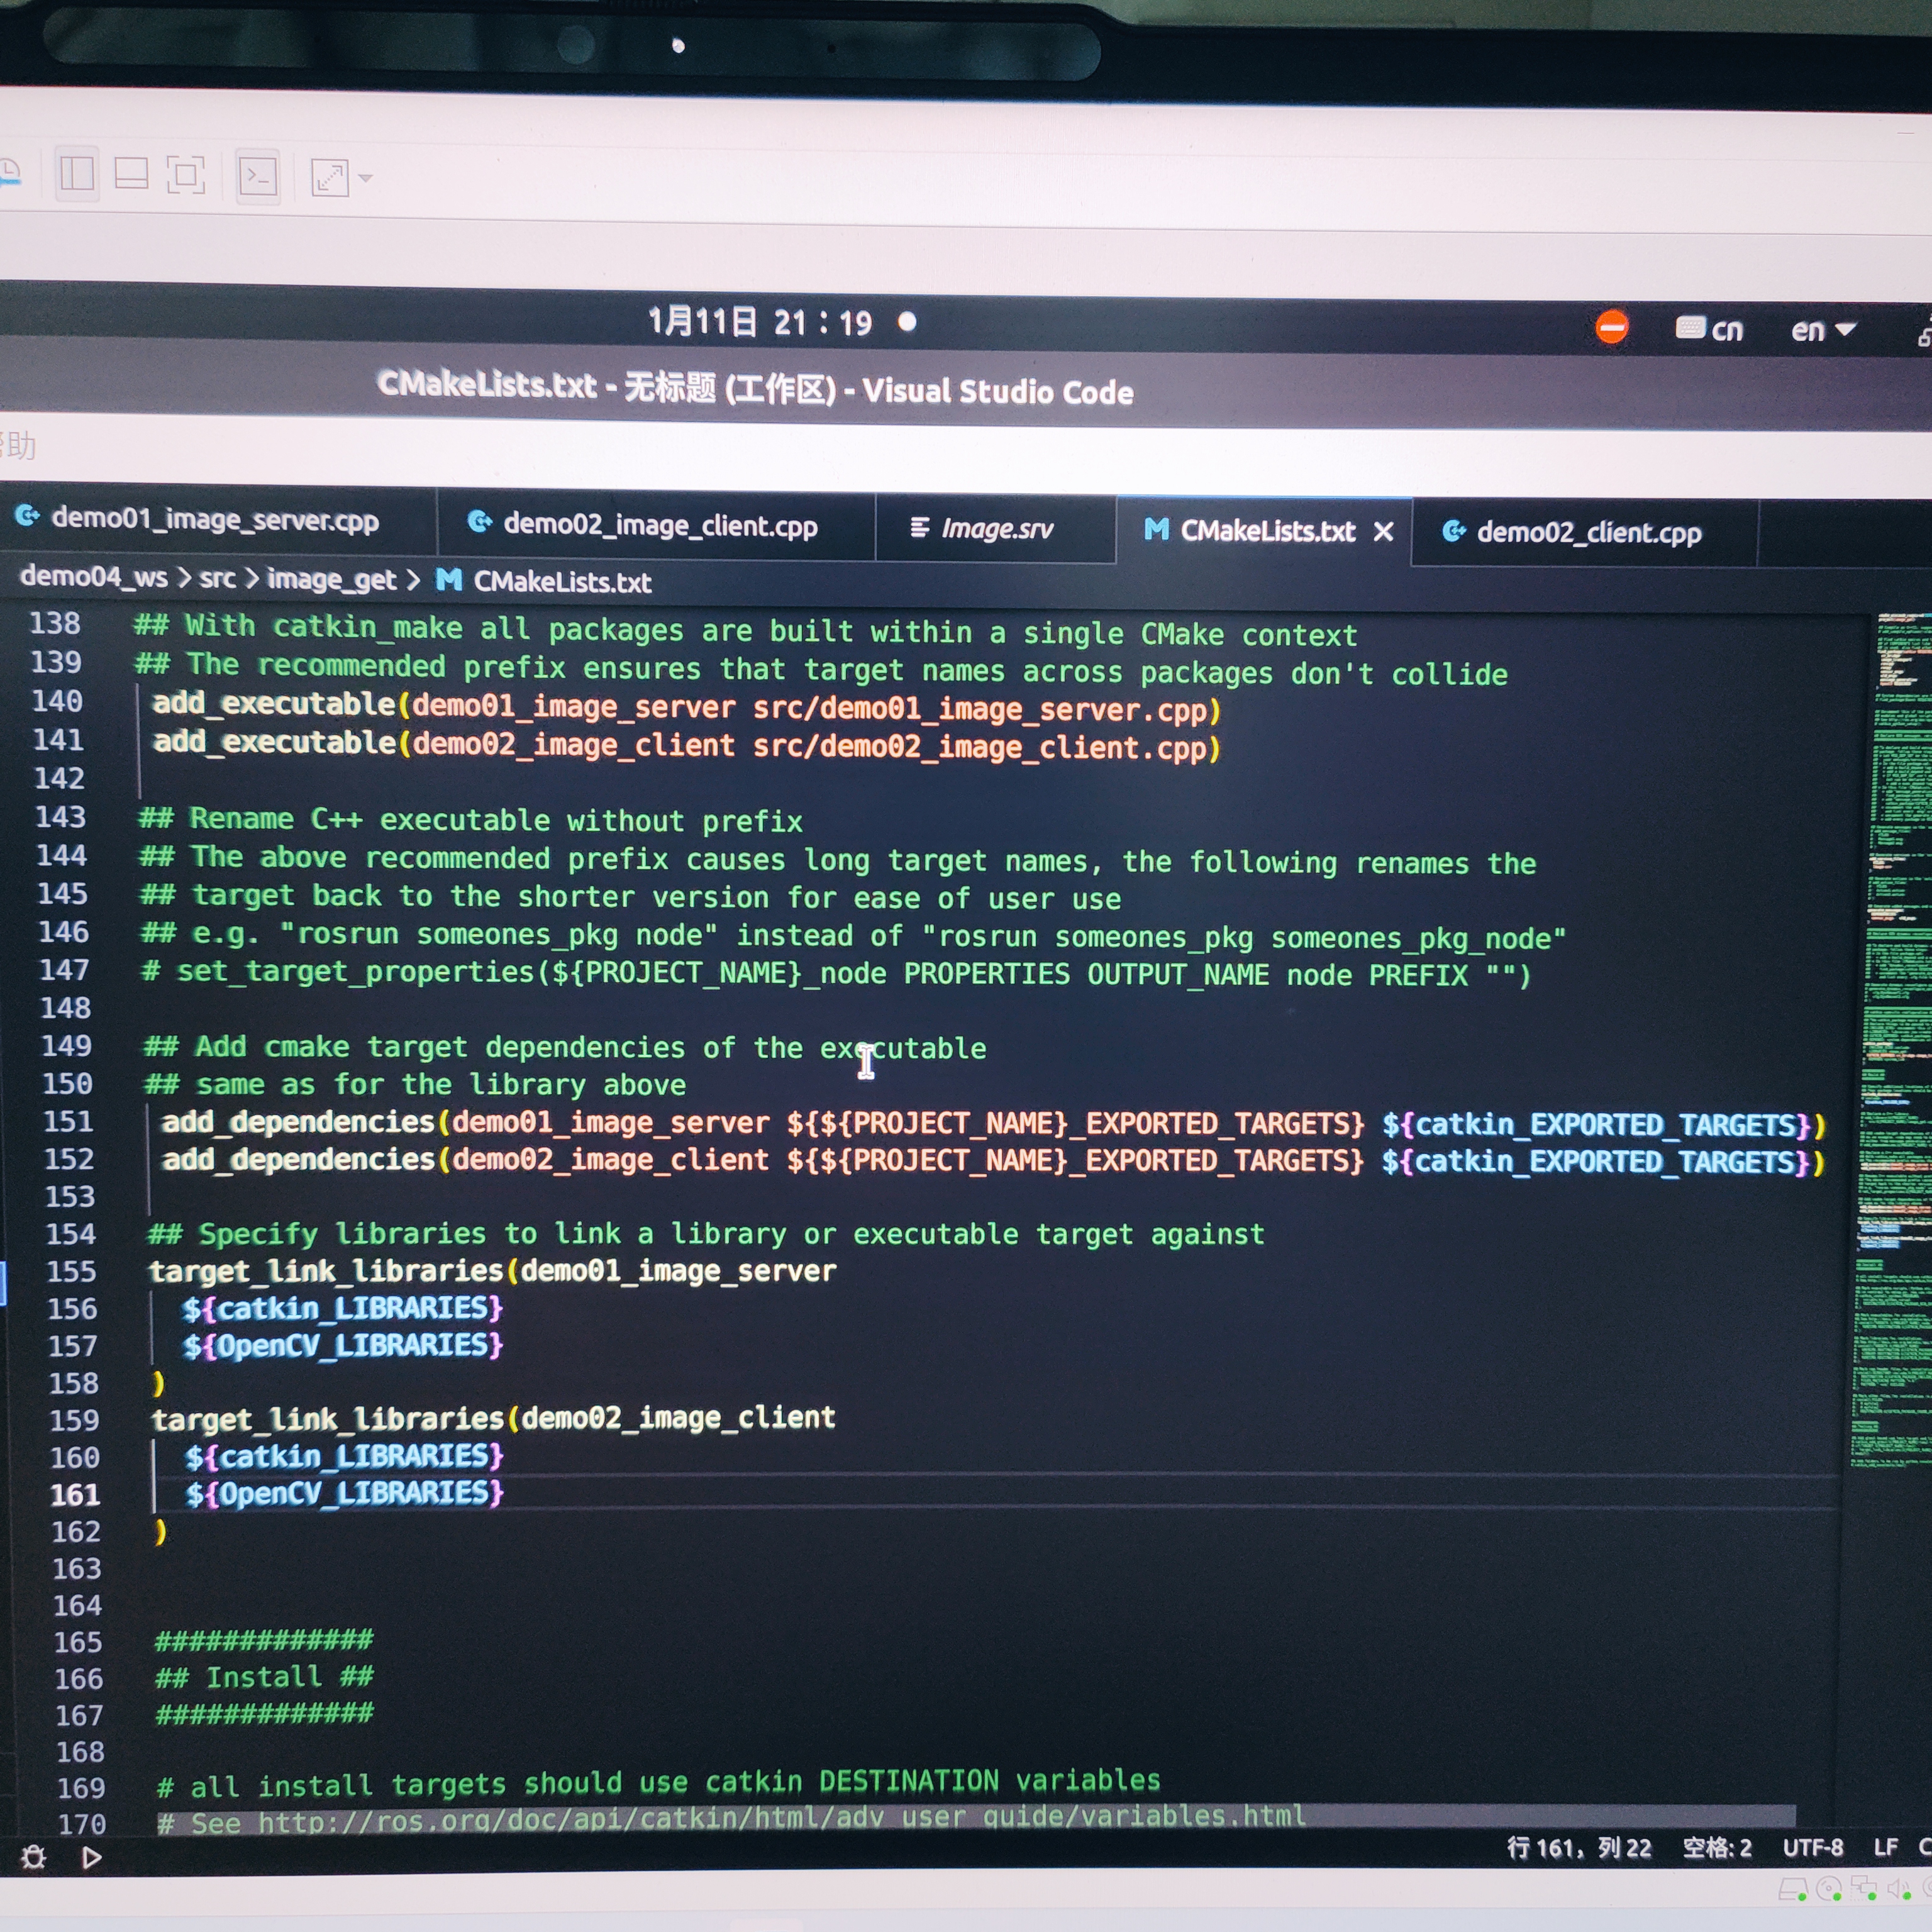The height and width of the screenshot is (1932, 1932).
Task: Click the stretch guest display icon
Action: [329, 178]
